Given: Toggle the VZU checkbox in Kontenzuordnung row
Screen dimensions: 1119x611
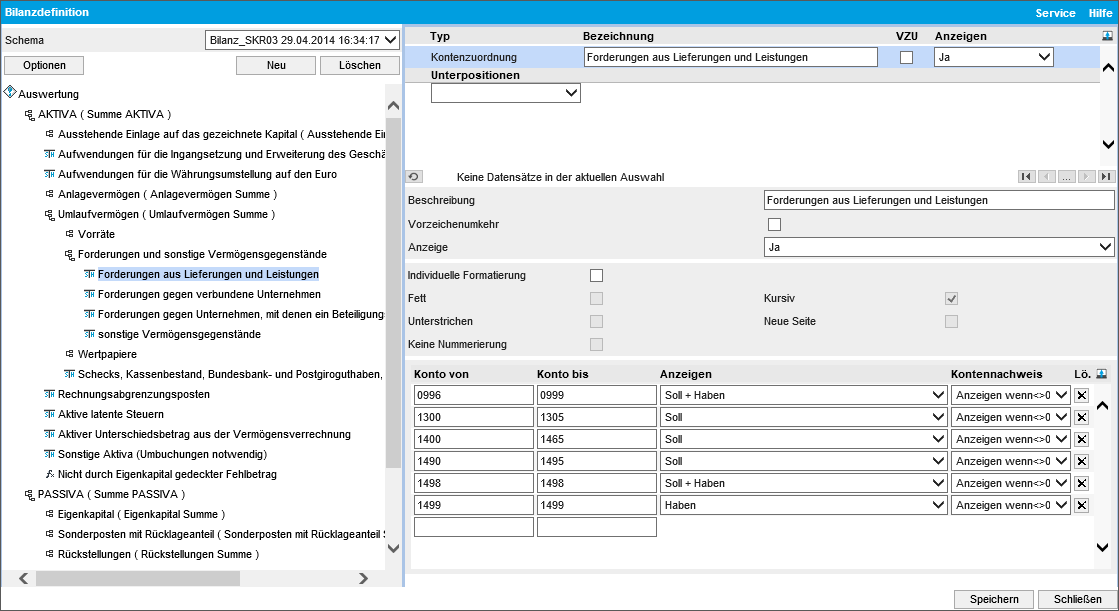Looking at the screenshot, I should 906,58.
